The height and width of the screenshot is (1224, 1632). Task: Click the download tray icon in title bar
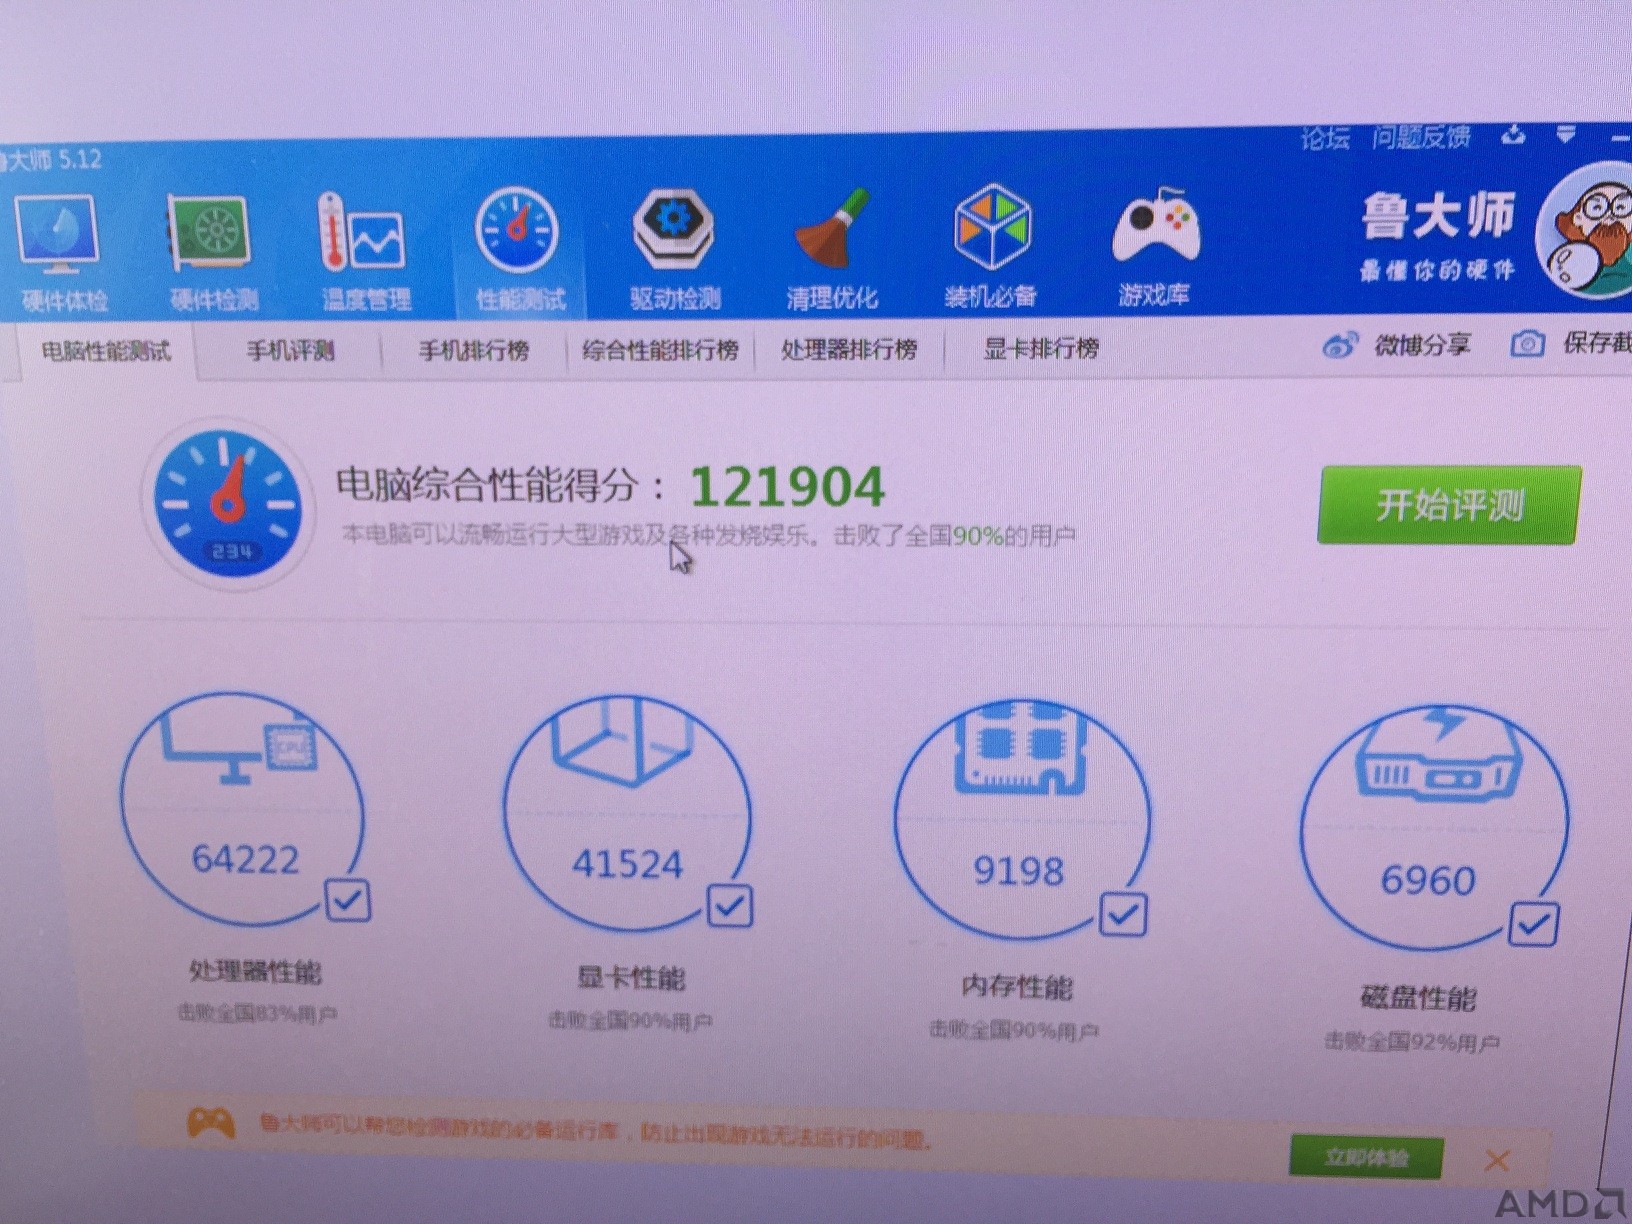tap(1513, 134)
